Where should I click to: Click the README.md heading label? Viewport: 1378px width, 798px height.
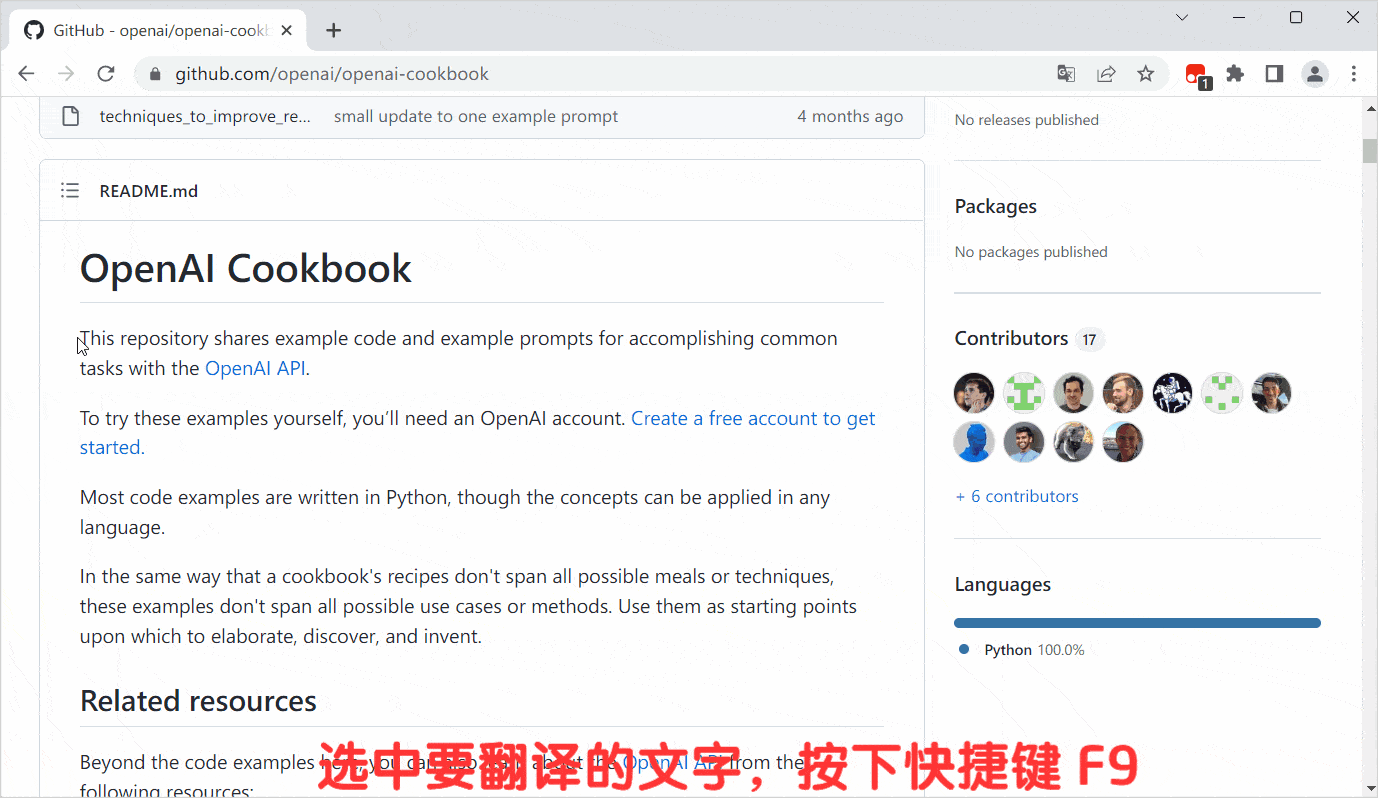(149, 191)
